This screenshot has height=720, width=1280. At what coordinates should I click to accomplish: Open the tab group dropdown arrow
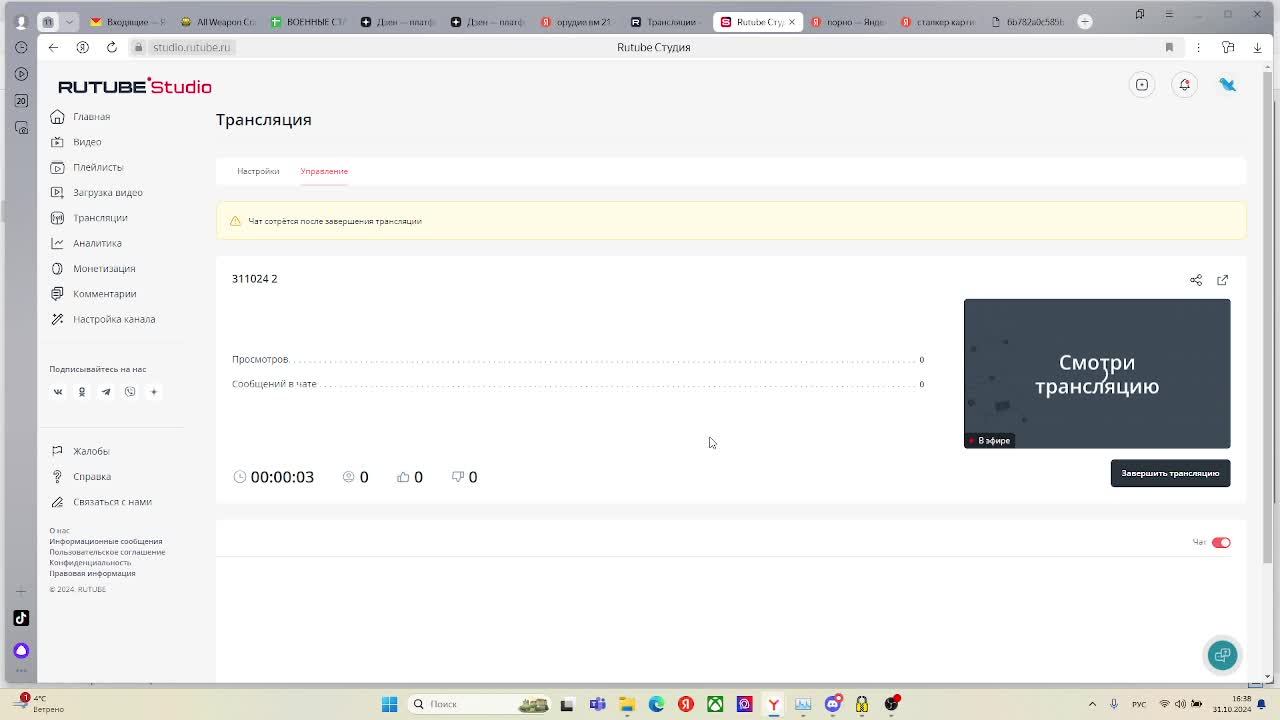click(x=69, y=21)
